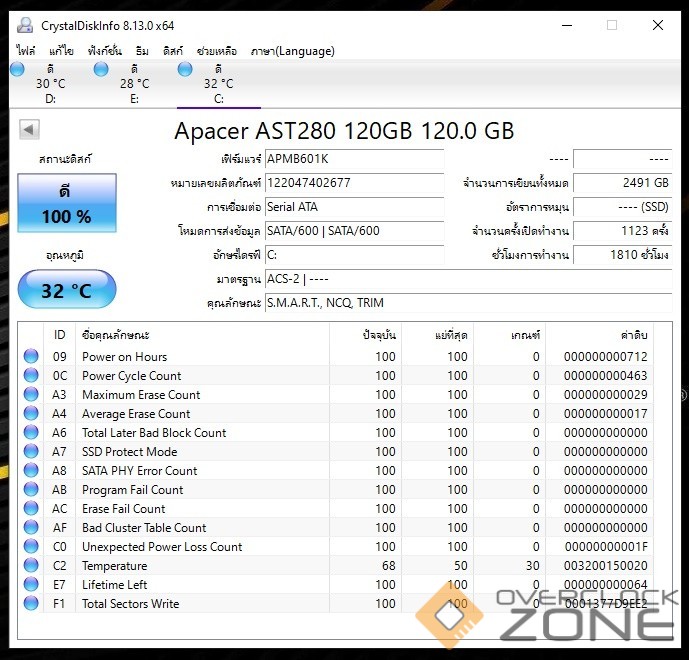This screenshot has height=660, width=689.
Task: Click the ID column header
Action: click(60, 335)
